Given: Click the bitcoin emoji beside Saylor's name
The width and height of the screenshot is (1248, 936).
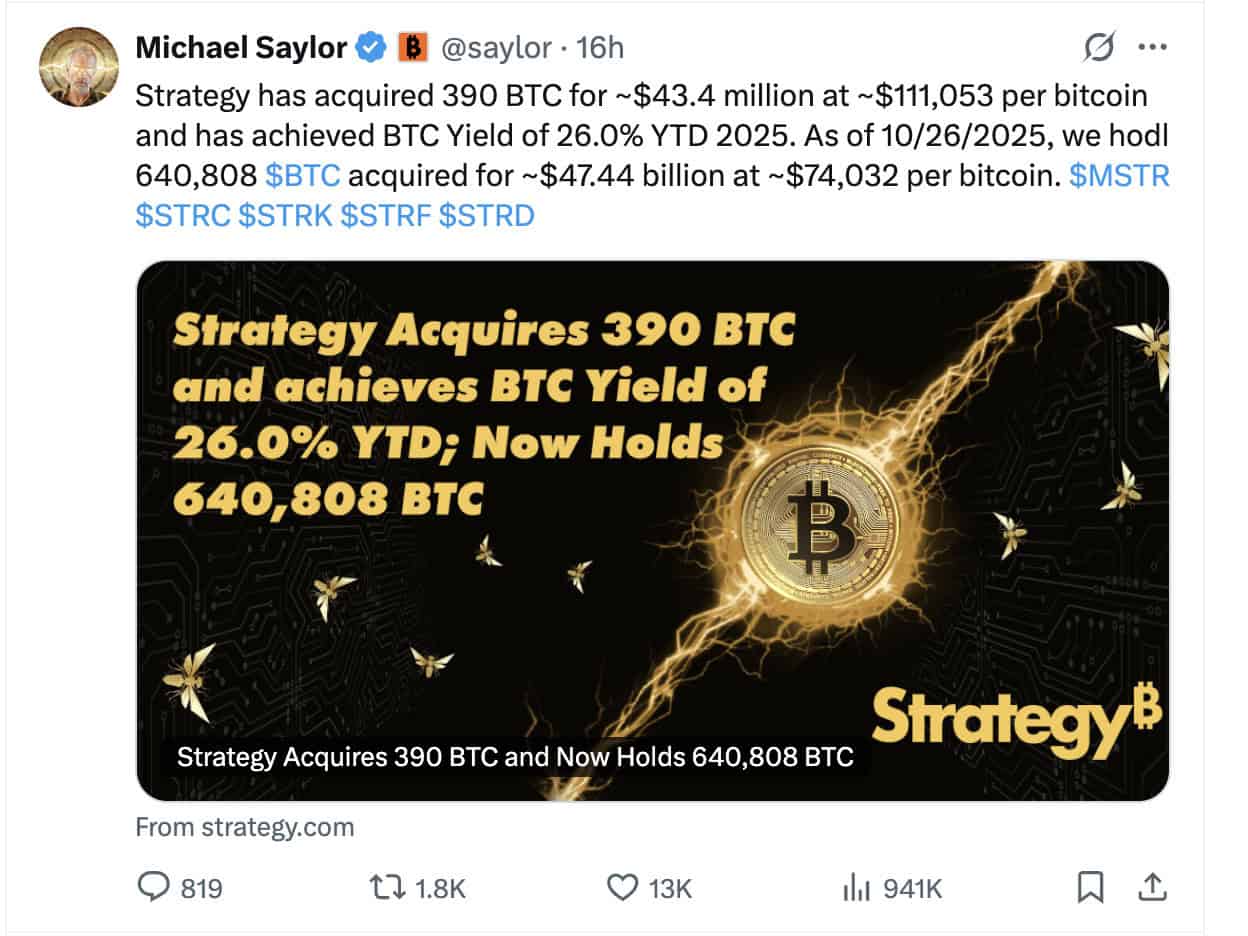Looking at the screenshot, I should 413,46.
